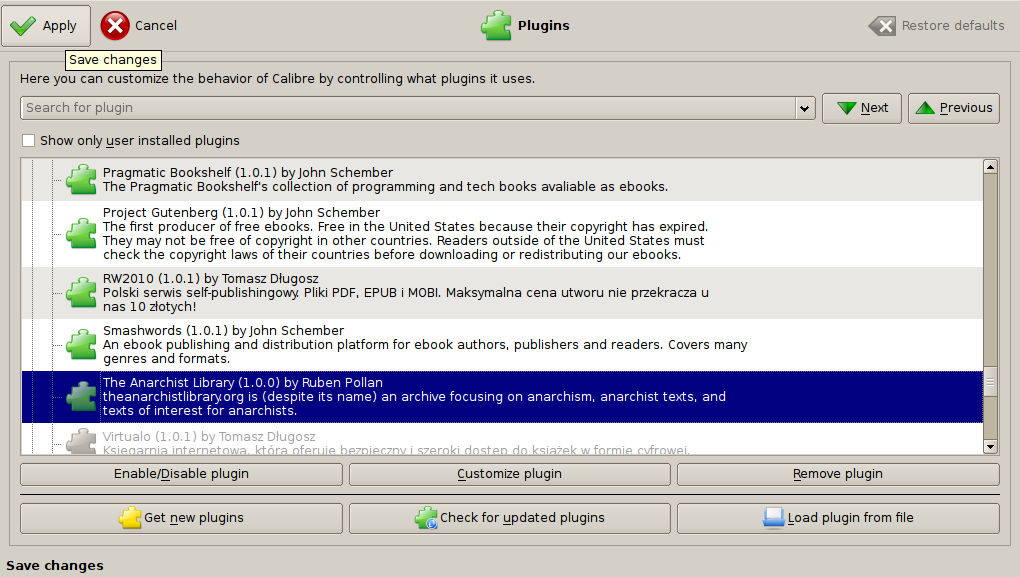Click the Smashwords plugin puzzle icon

[81, 345]
